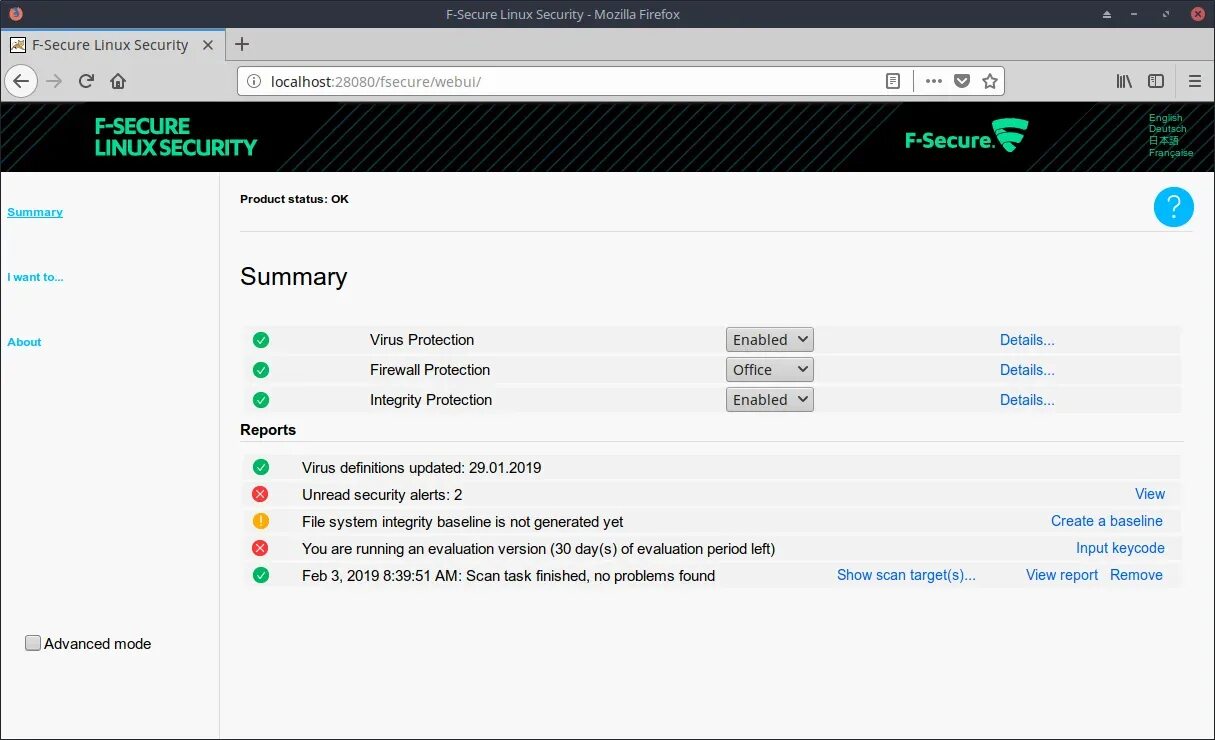This screenshot has width=1215, height=740.
Task: Reload the page with the refresh icon
Action: click(x=86, y=81)
